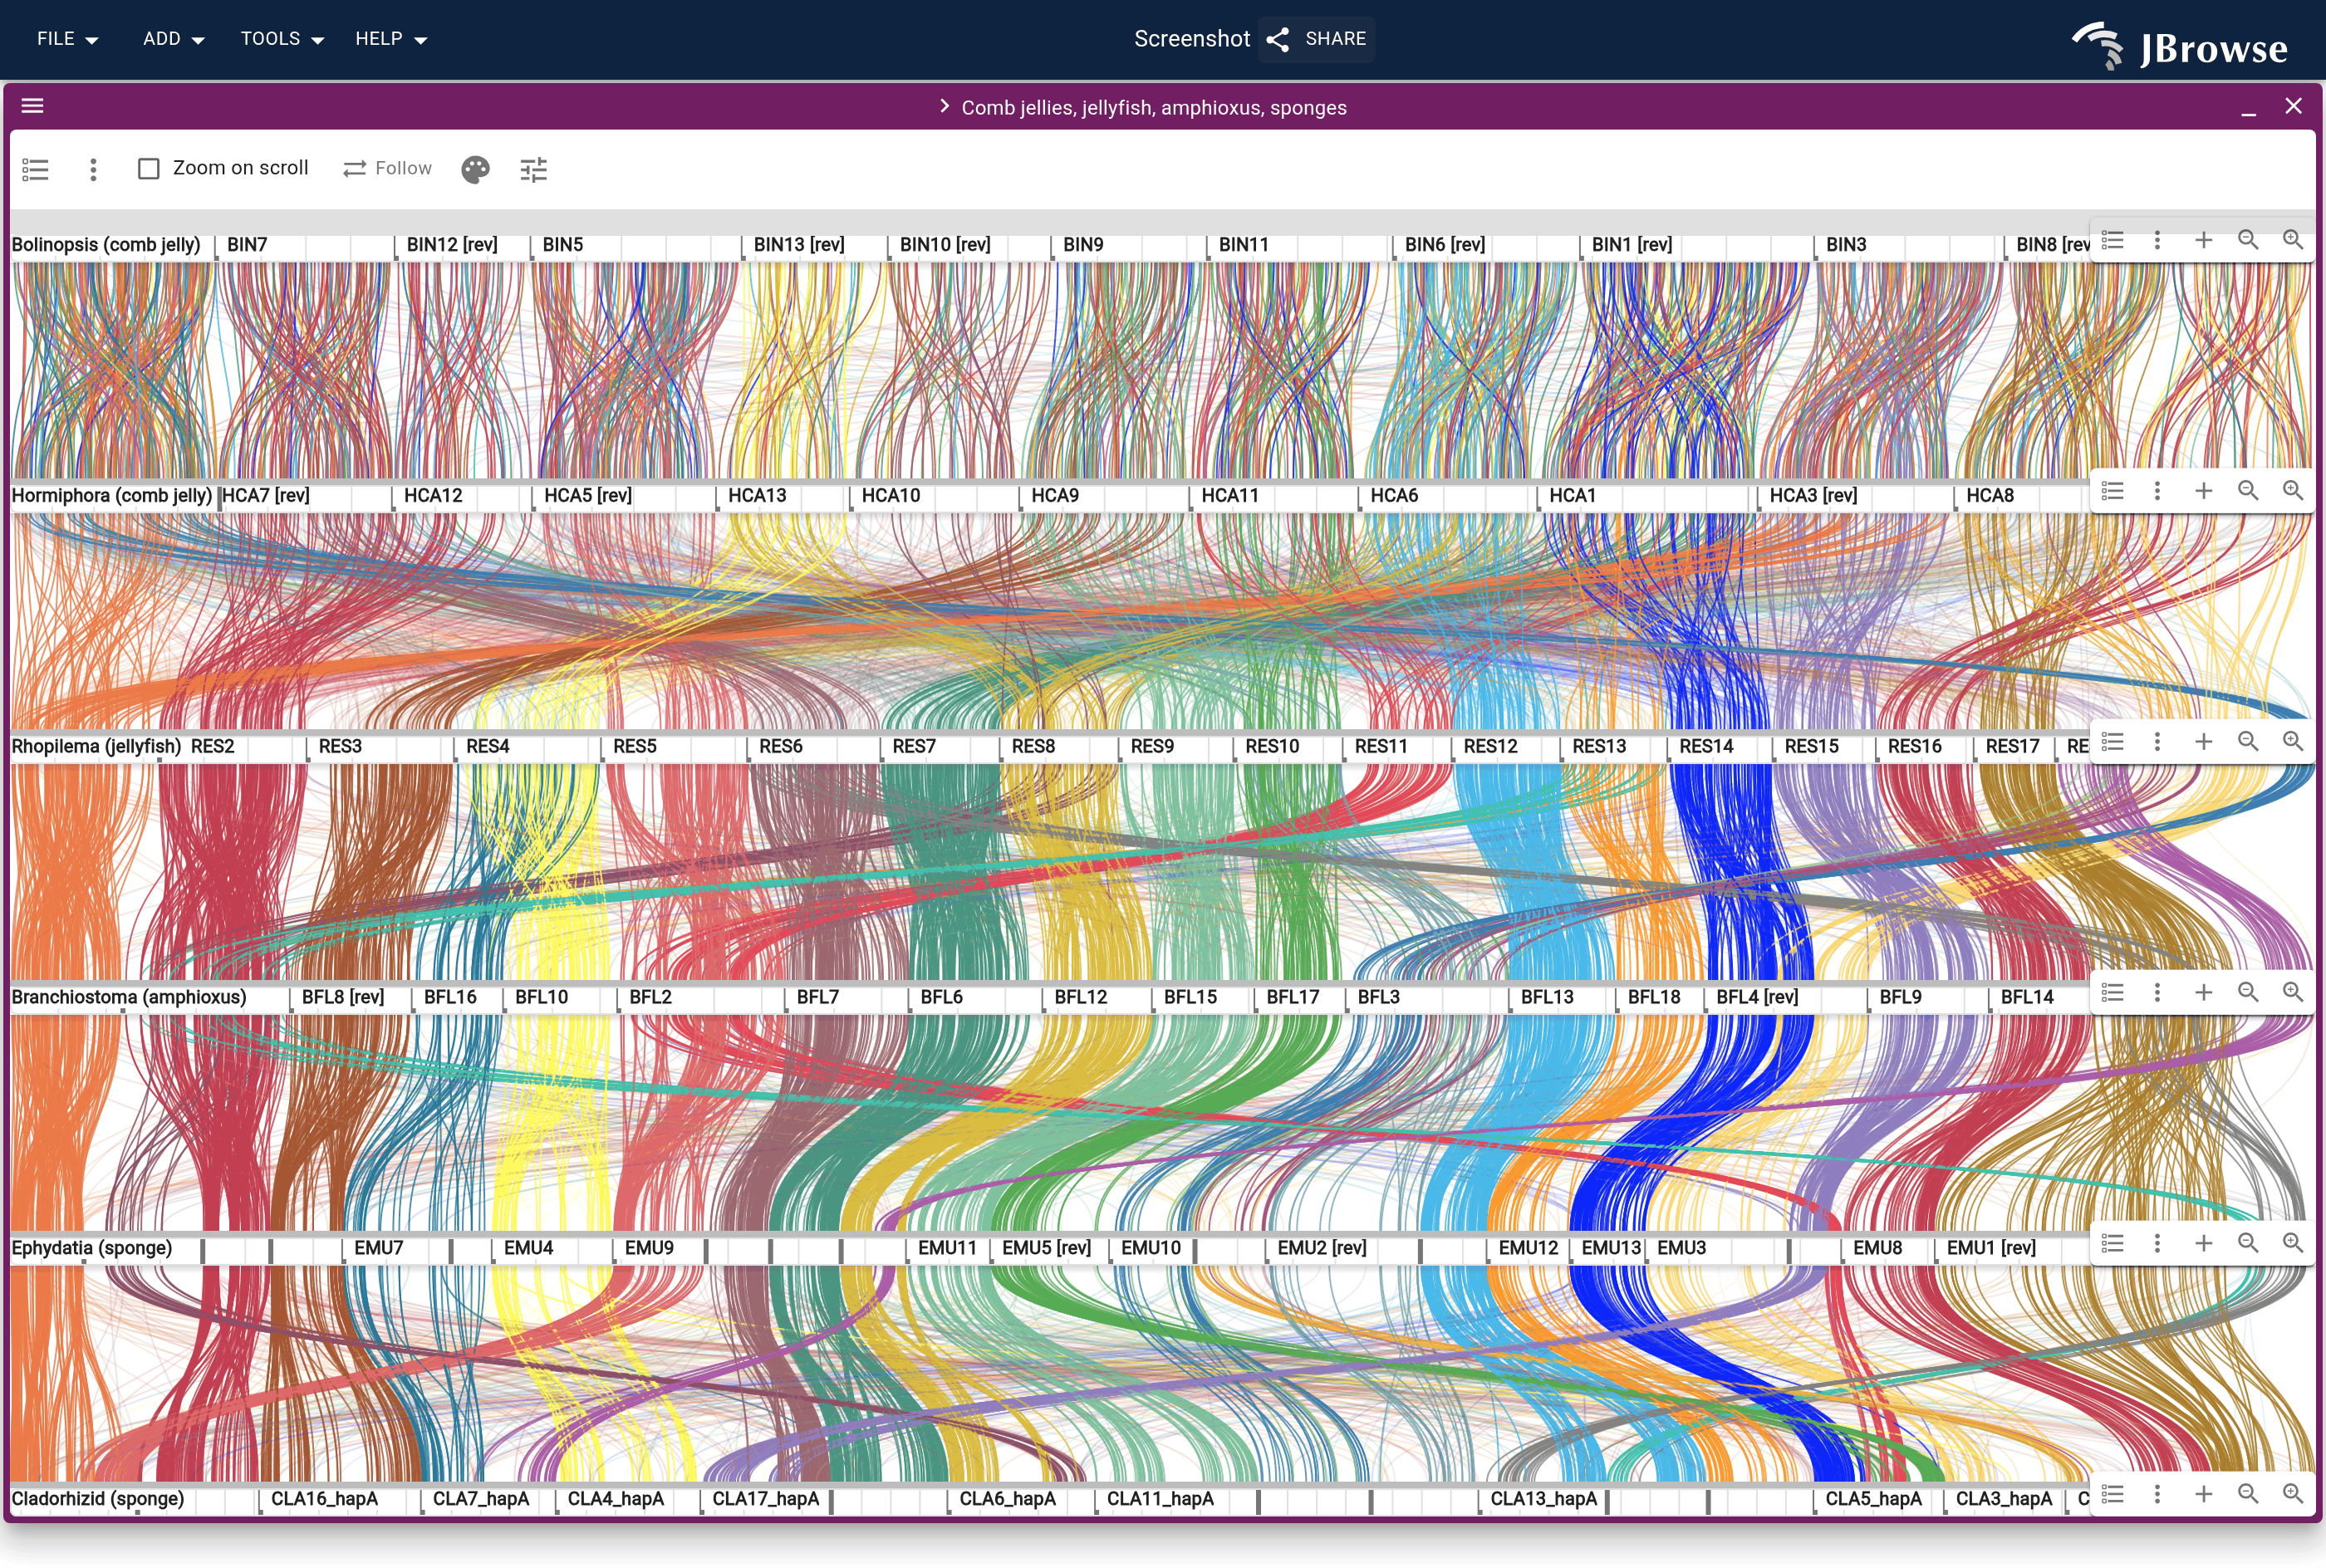Open the ADD dropdown menu
The width and height of the screenshot is (2326, 1568).
pos(173,39)
